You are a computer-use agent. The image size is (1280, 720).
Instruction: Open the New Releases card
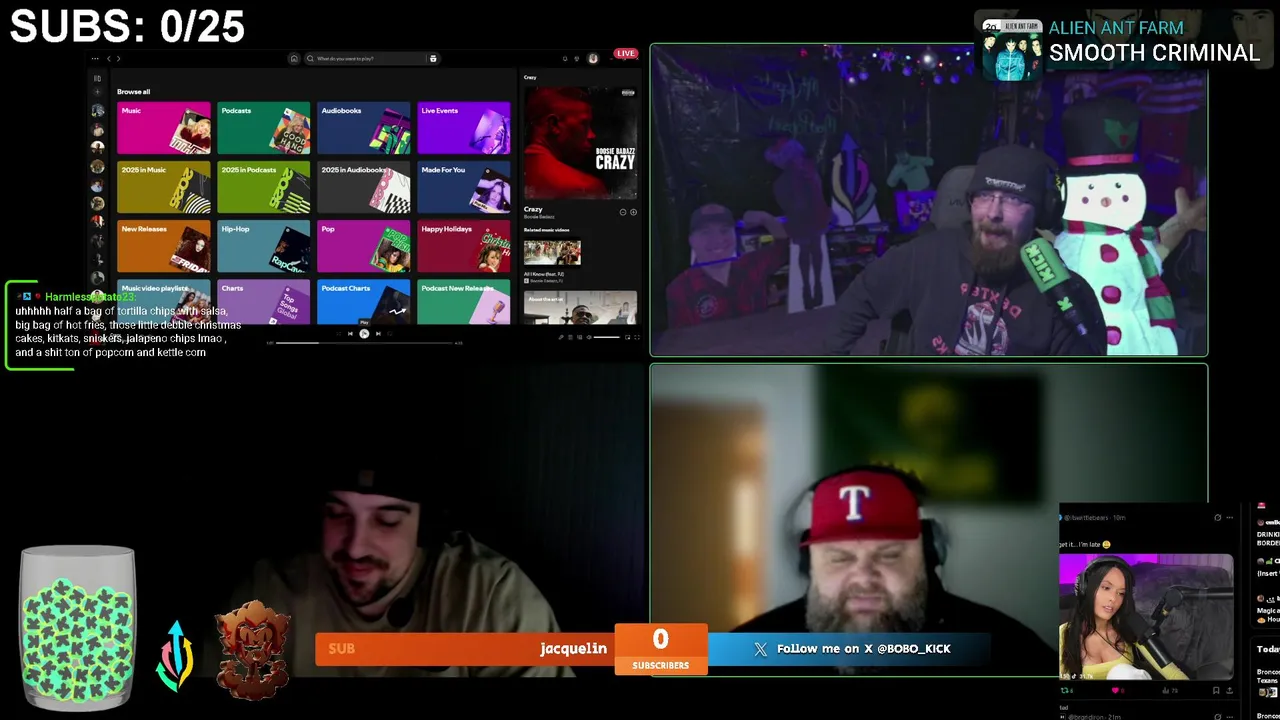[x=164, y=246]
